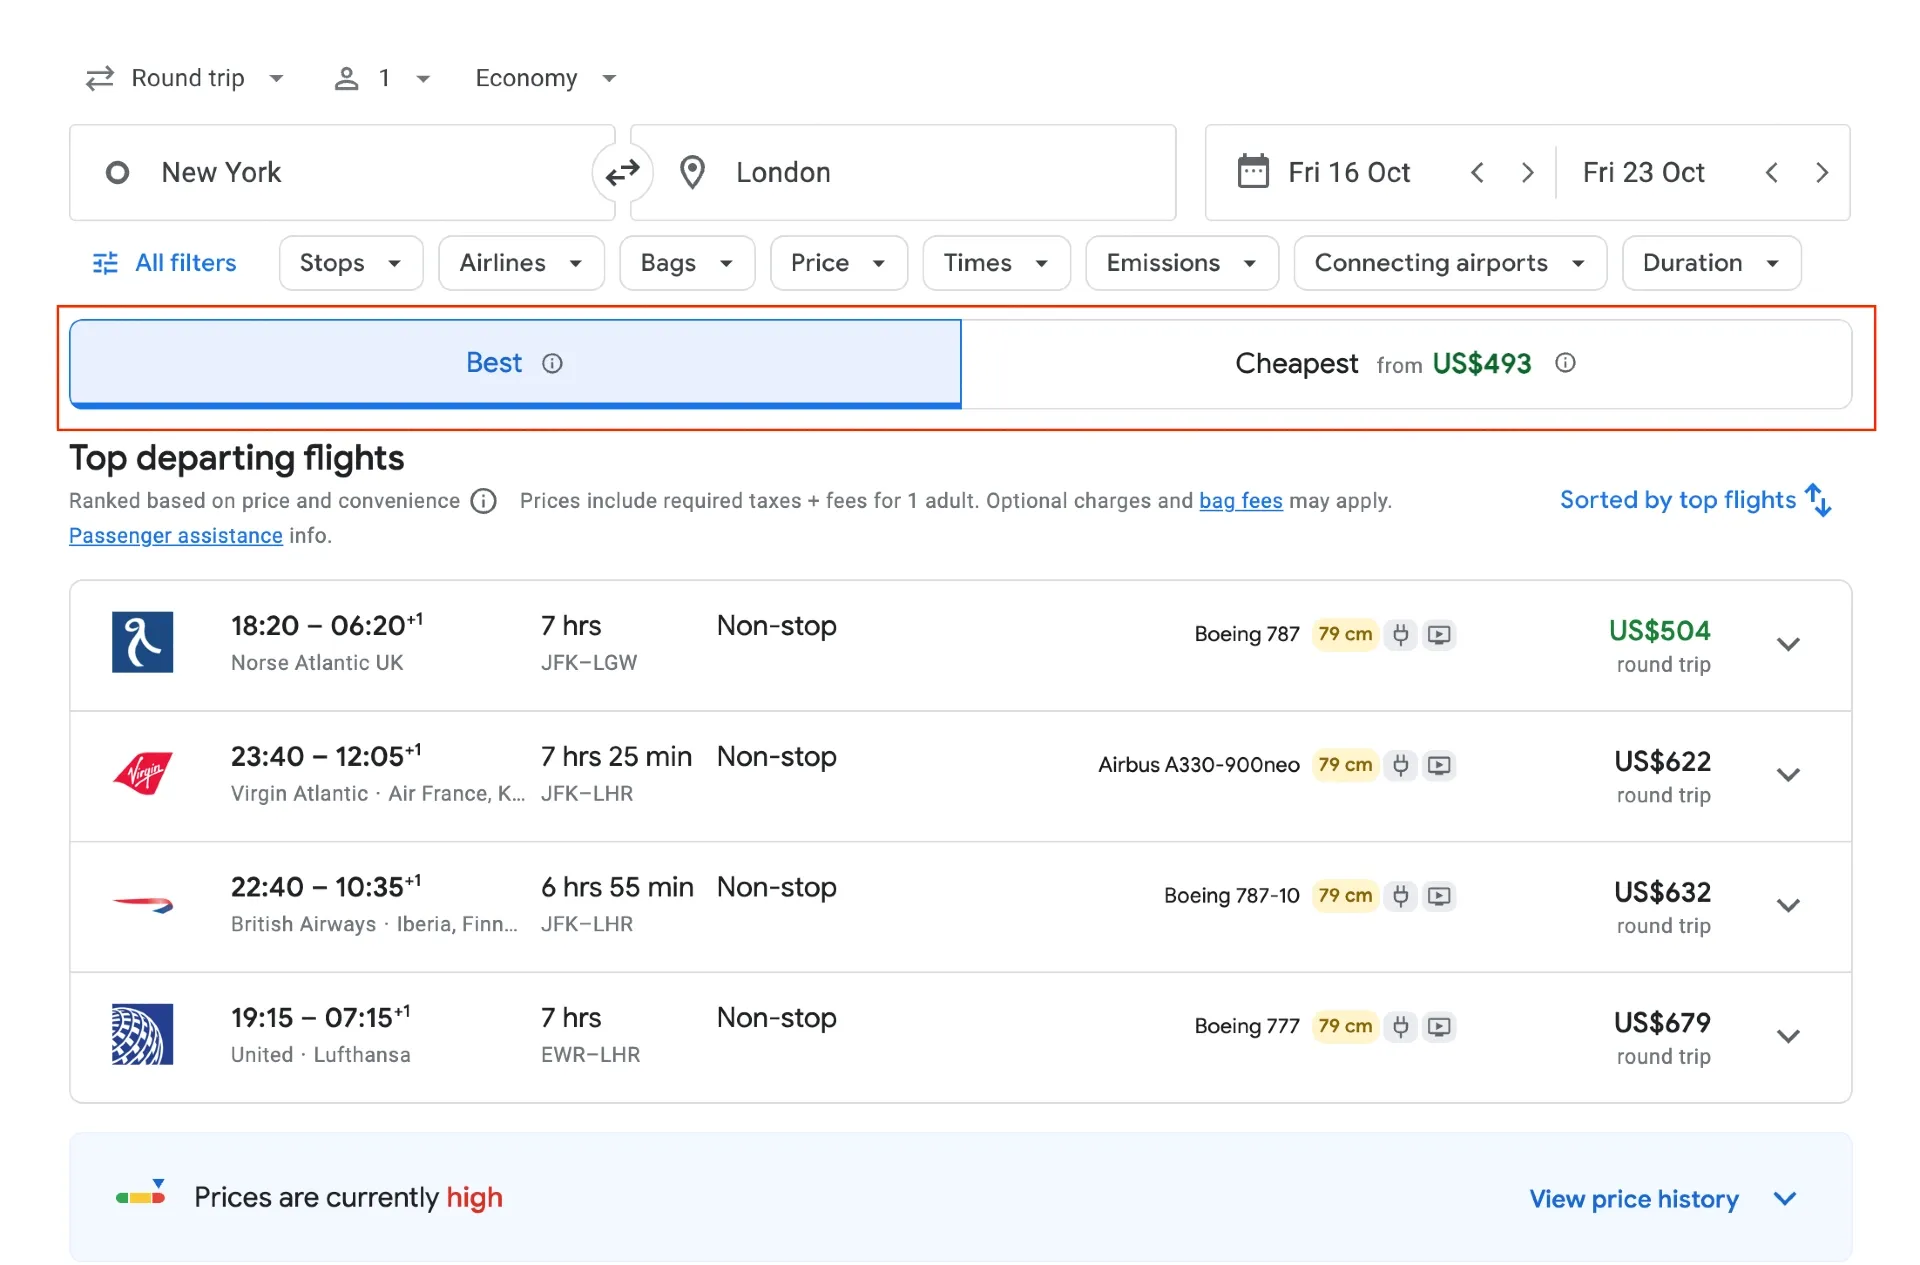Screen dimensions: 1920x1265
Task: Open the Round trip dropdown
Action: [x=187, y=78]
